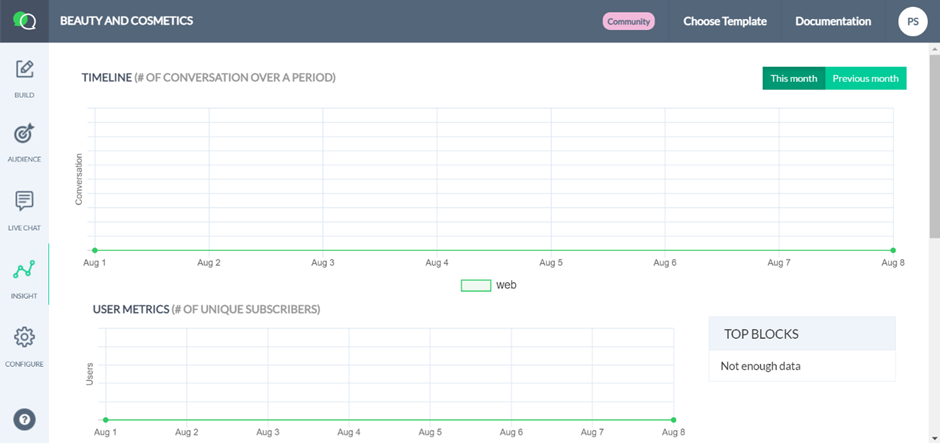This screenshot has width=940, height=443.
Task: Click the AUDIENCE sidebar label
Action: [25, 159]
